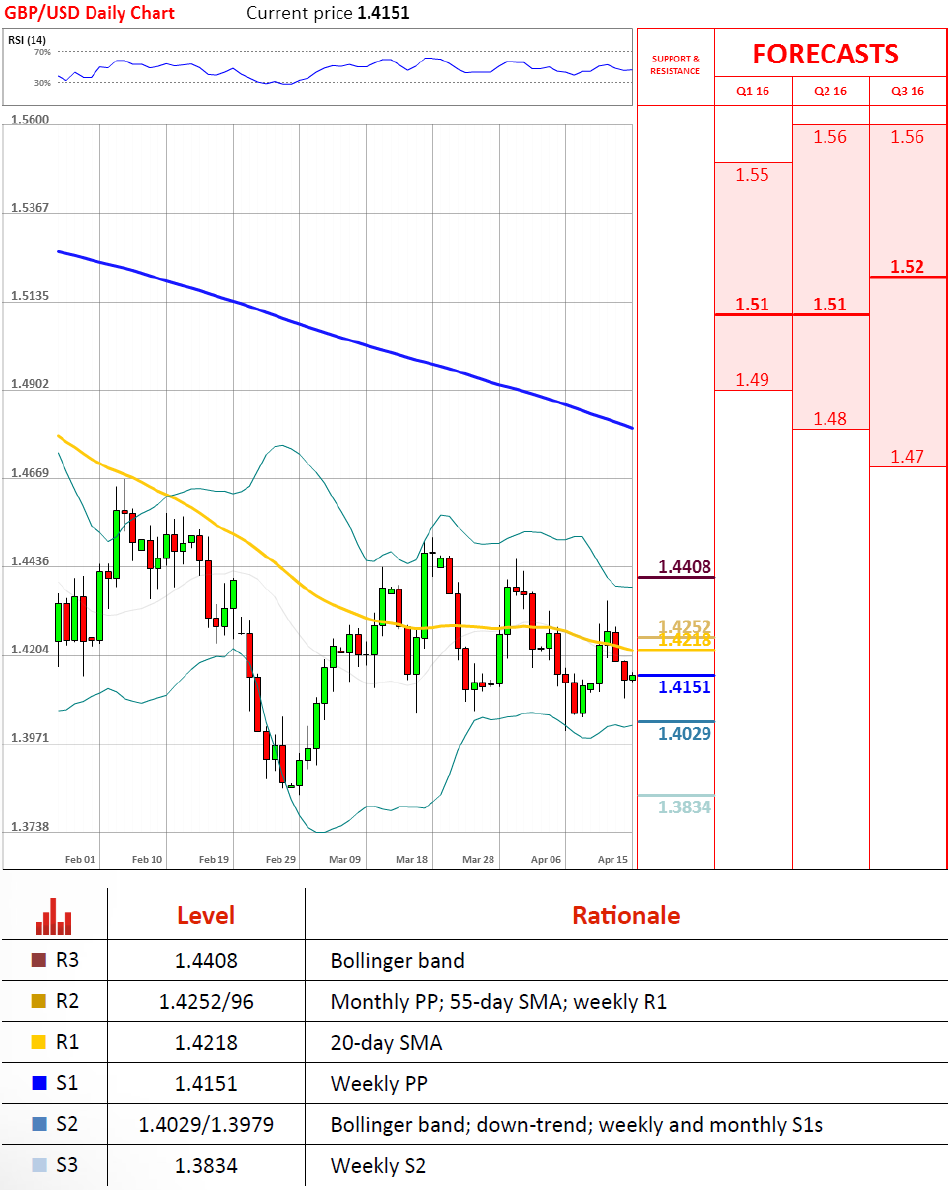The image size is (952, 1190).
Task: Click the R3 dark red color swatch
Action: (x=39, y=960)
